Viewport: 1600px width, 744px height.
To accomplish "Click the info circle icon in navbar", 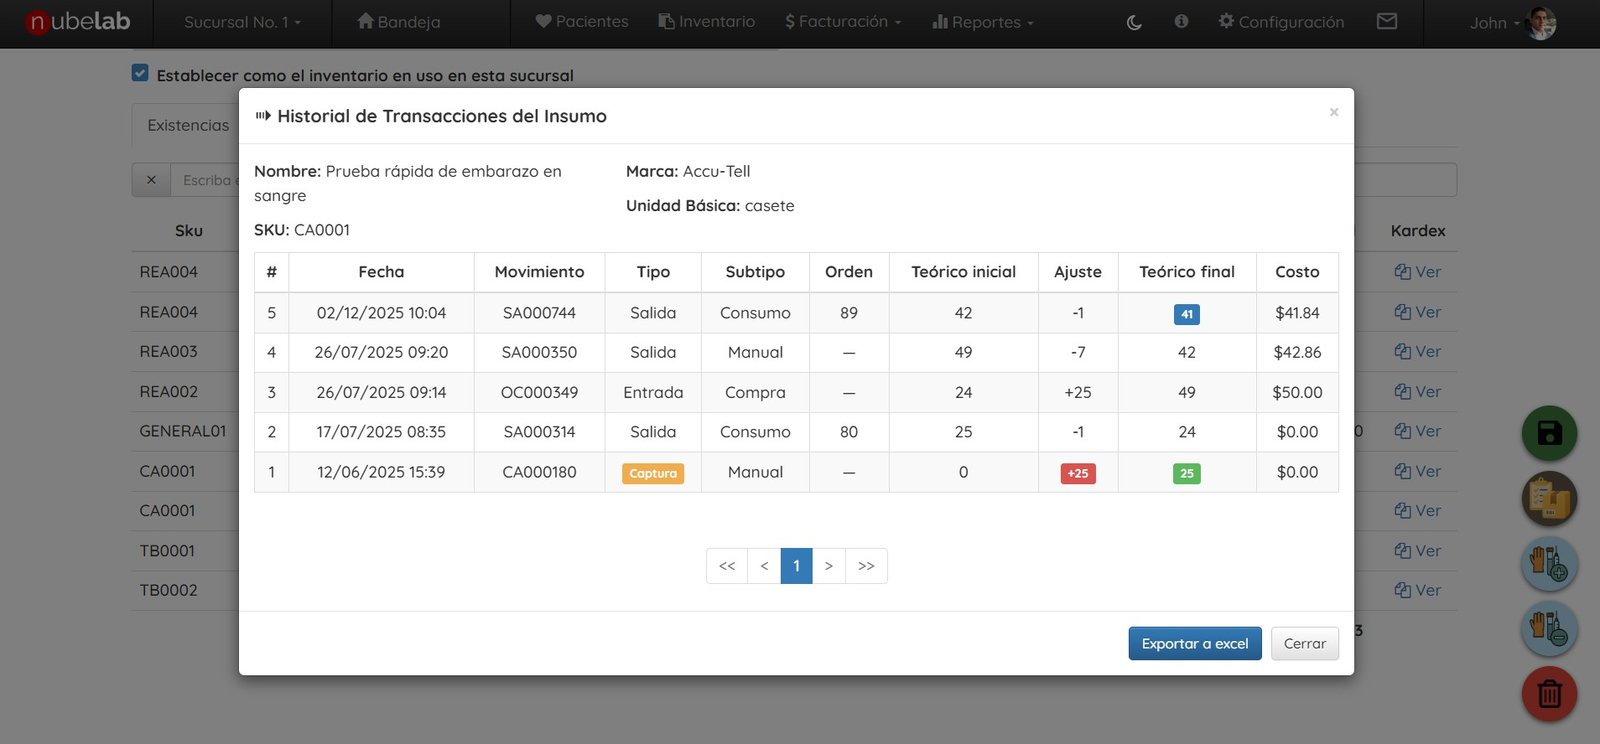I will coord(1181,21).
